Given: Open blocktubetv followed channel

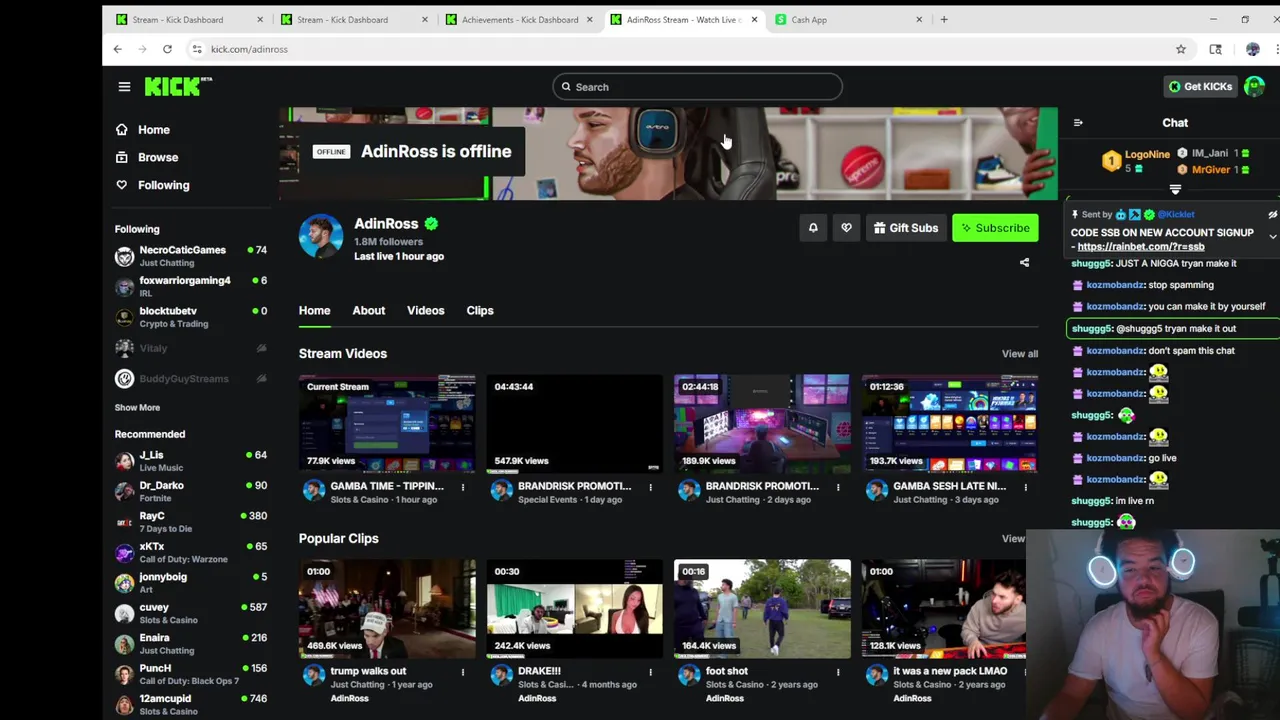Looking at the screenshot, I should 190,317.
